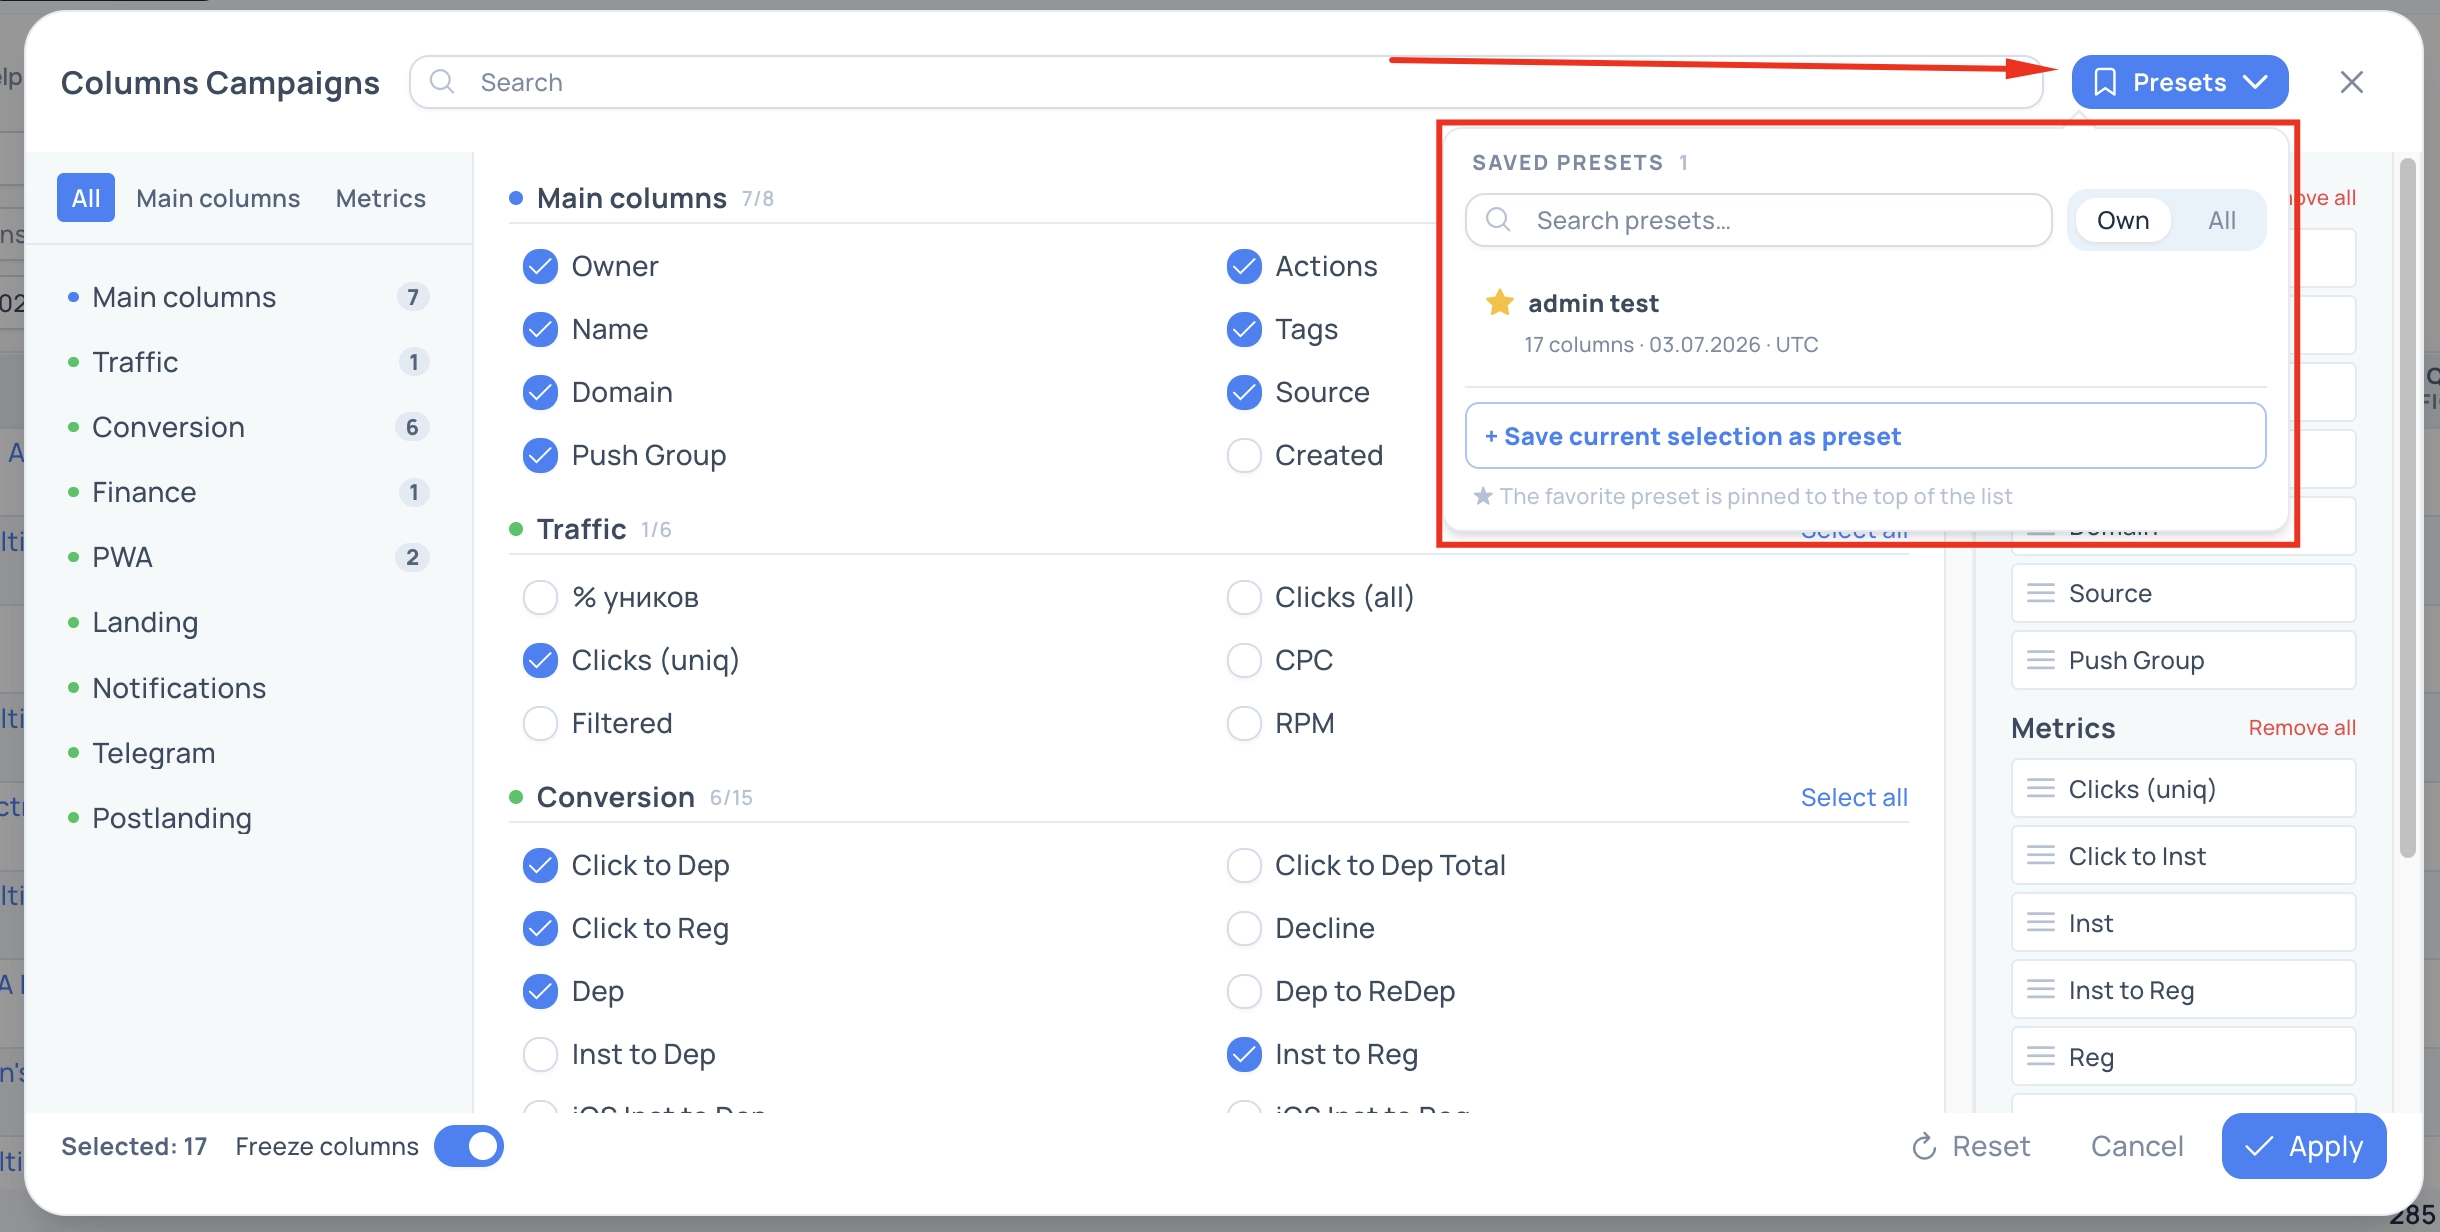This screenshot has height=1232, width=2440.
Task: Uncheck the Clicks (uniq) checkbox
Action: pyautogui.click(x=540, y=660)
